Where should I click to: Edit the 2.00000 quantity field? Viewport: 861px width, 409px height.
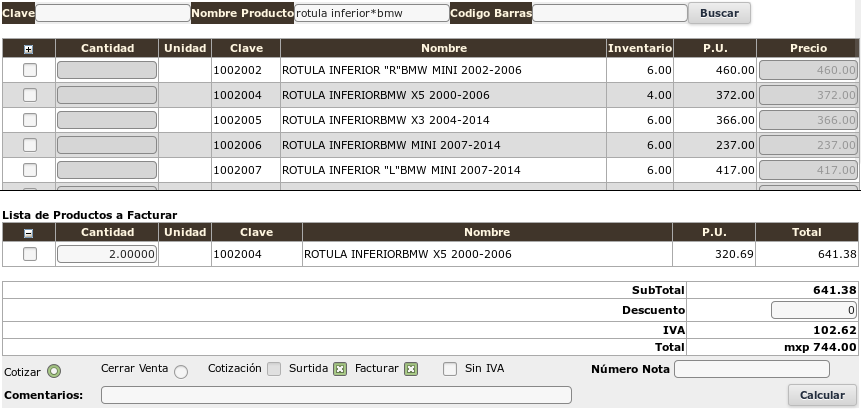(x=107, y=254)
